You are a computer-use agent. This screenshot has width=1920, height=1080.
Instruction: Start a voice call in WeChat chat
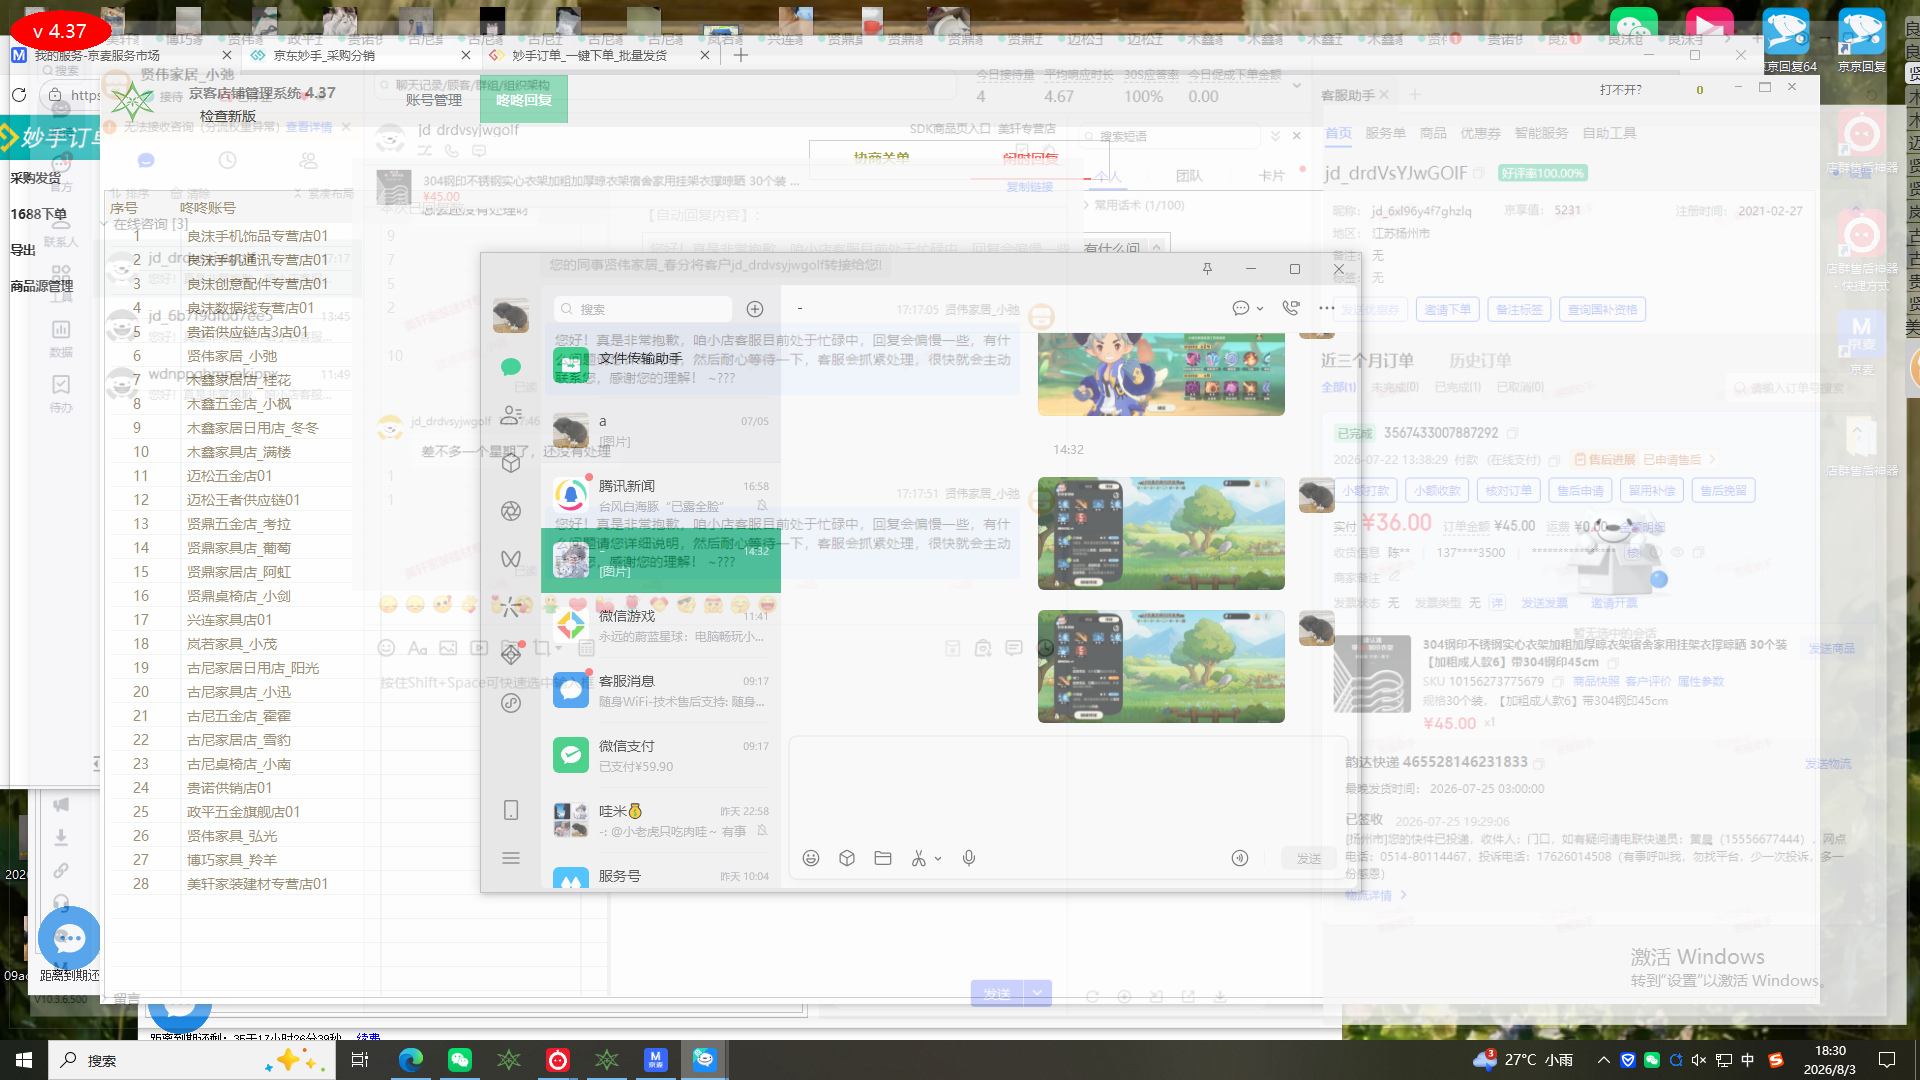1291,308
